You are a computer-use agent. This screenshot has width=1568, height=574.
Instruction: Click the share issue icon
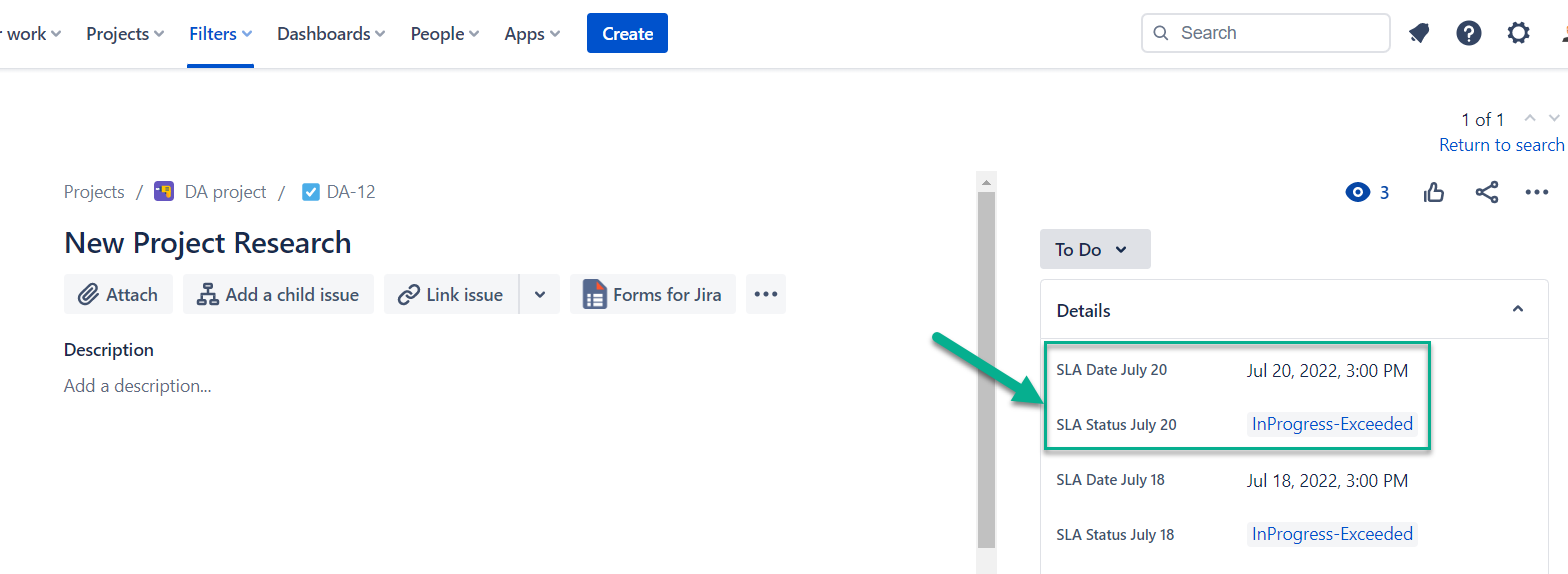(x=1487, y=193)
